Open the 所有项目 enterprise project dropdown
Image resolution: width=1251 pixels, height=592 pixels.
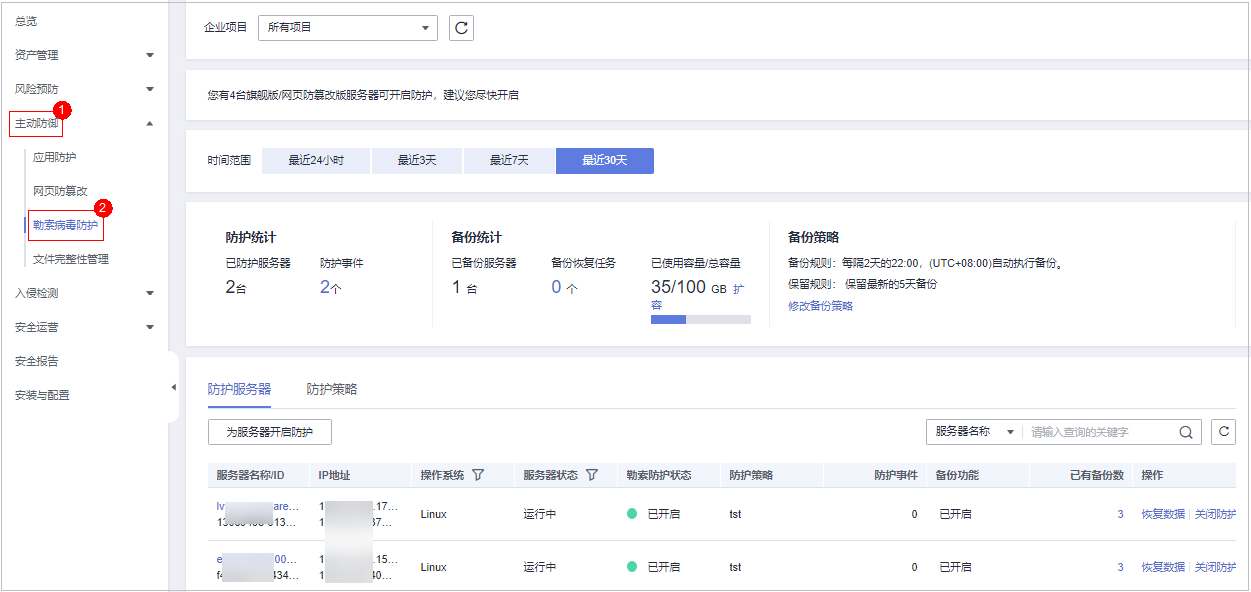tap(347, 28)
